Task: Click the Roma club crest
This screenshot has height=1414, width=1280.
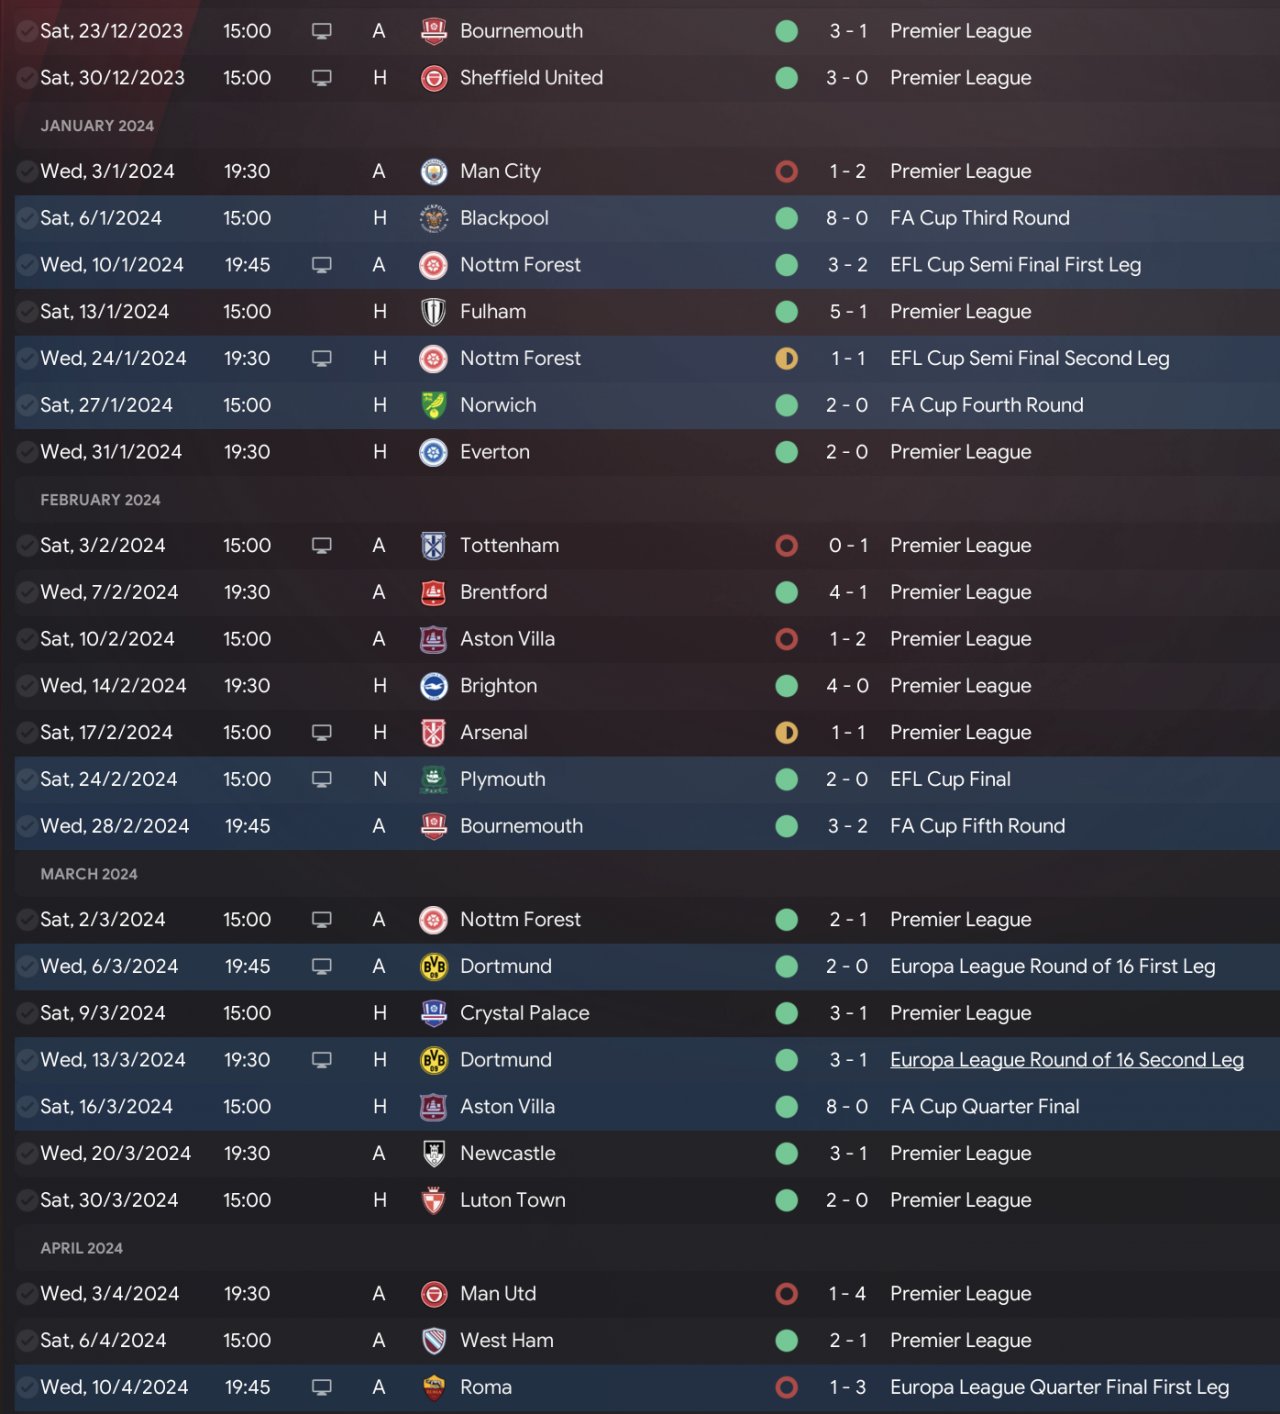Action: click(433, 1388)
